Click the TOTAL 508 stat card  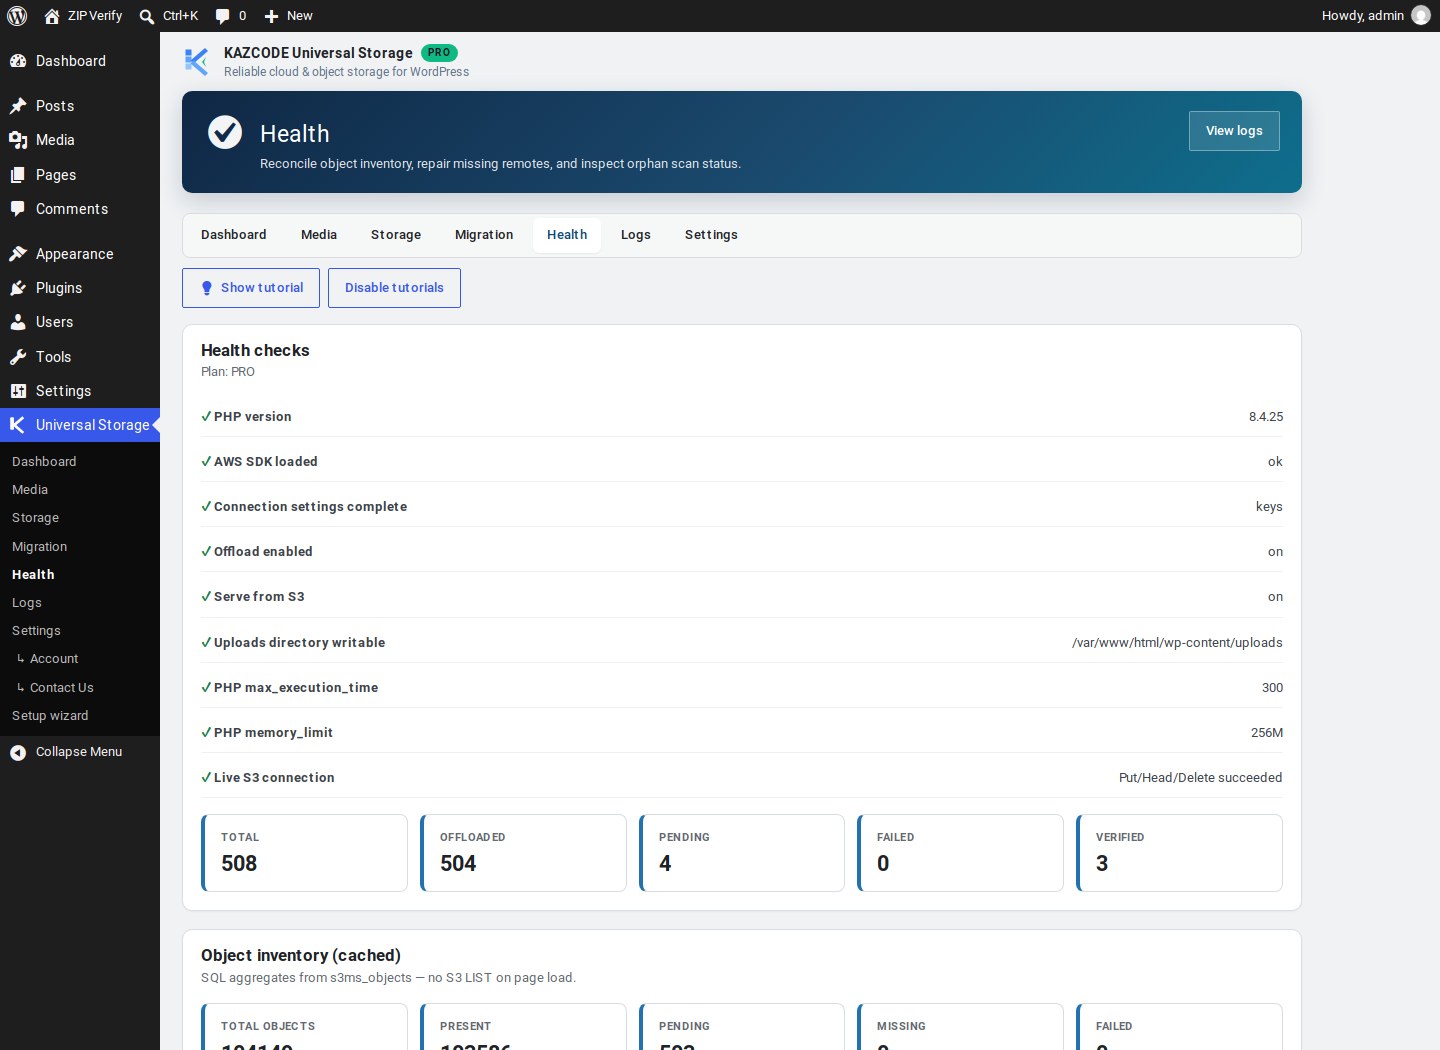tap(304, 853)
